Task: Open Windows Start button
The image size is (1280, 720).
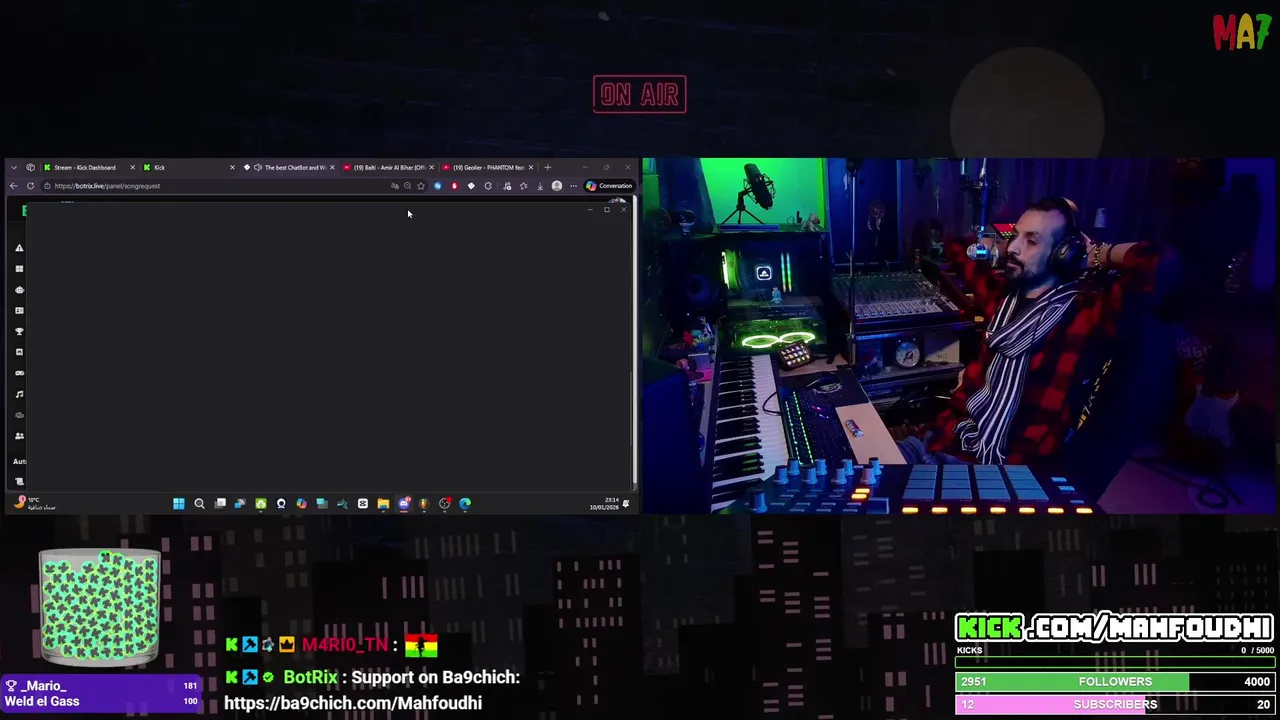Action: [x=179, y=504]
